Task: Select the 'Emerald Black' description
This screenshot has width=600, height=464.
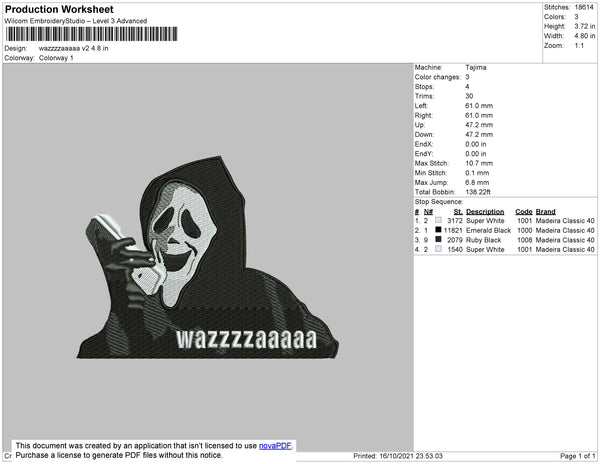Action: pos(488,230)
